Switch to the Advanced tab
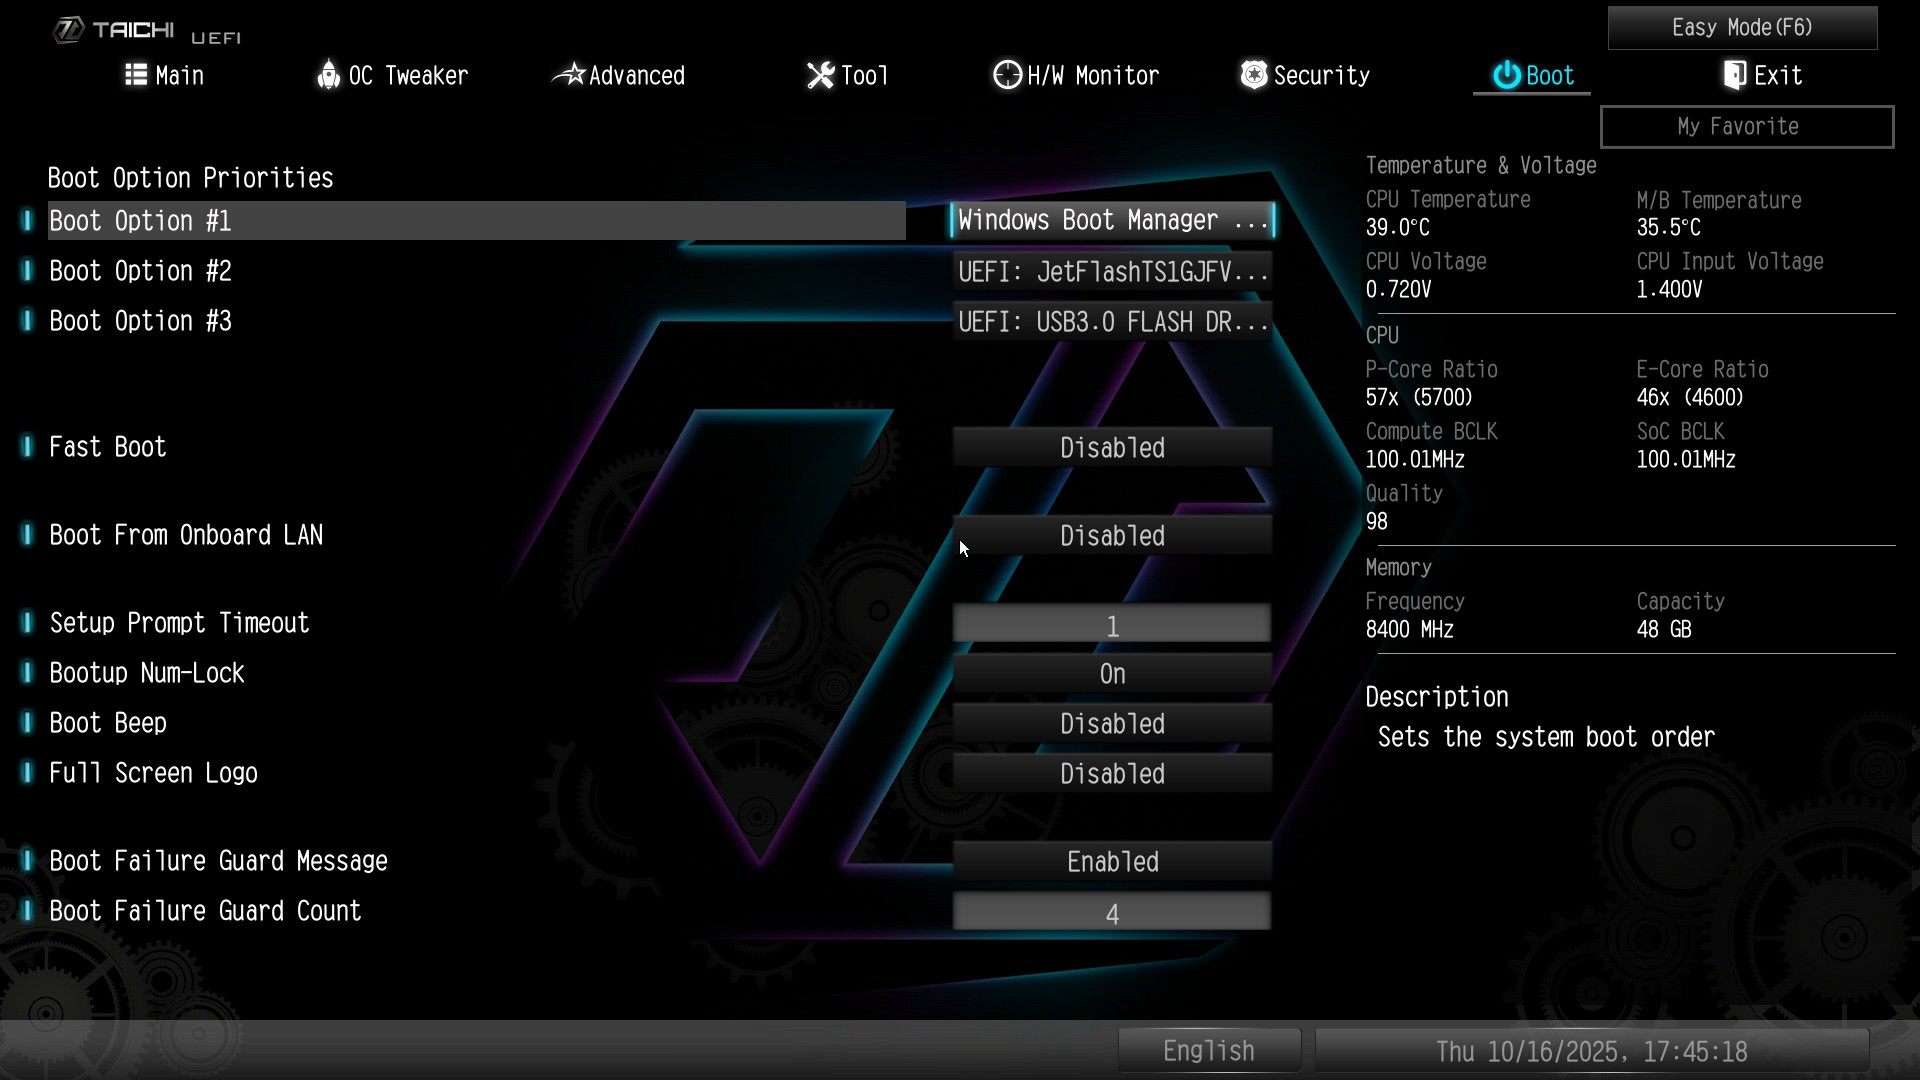This screenshot has width=1920, height=1080. coord(636,75)
